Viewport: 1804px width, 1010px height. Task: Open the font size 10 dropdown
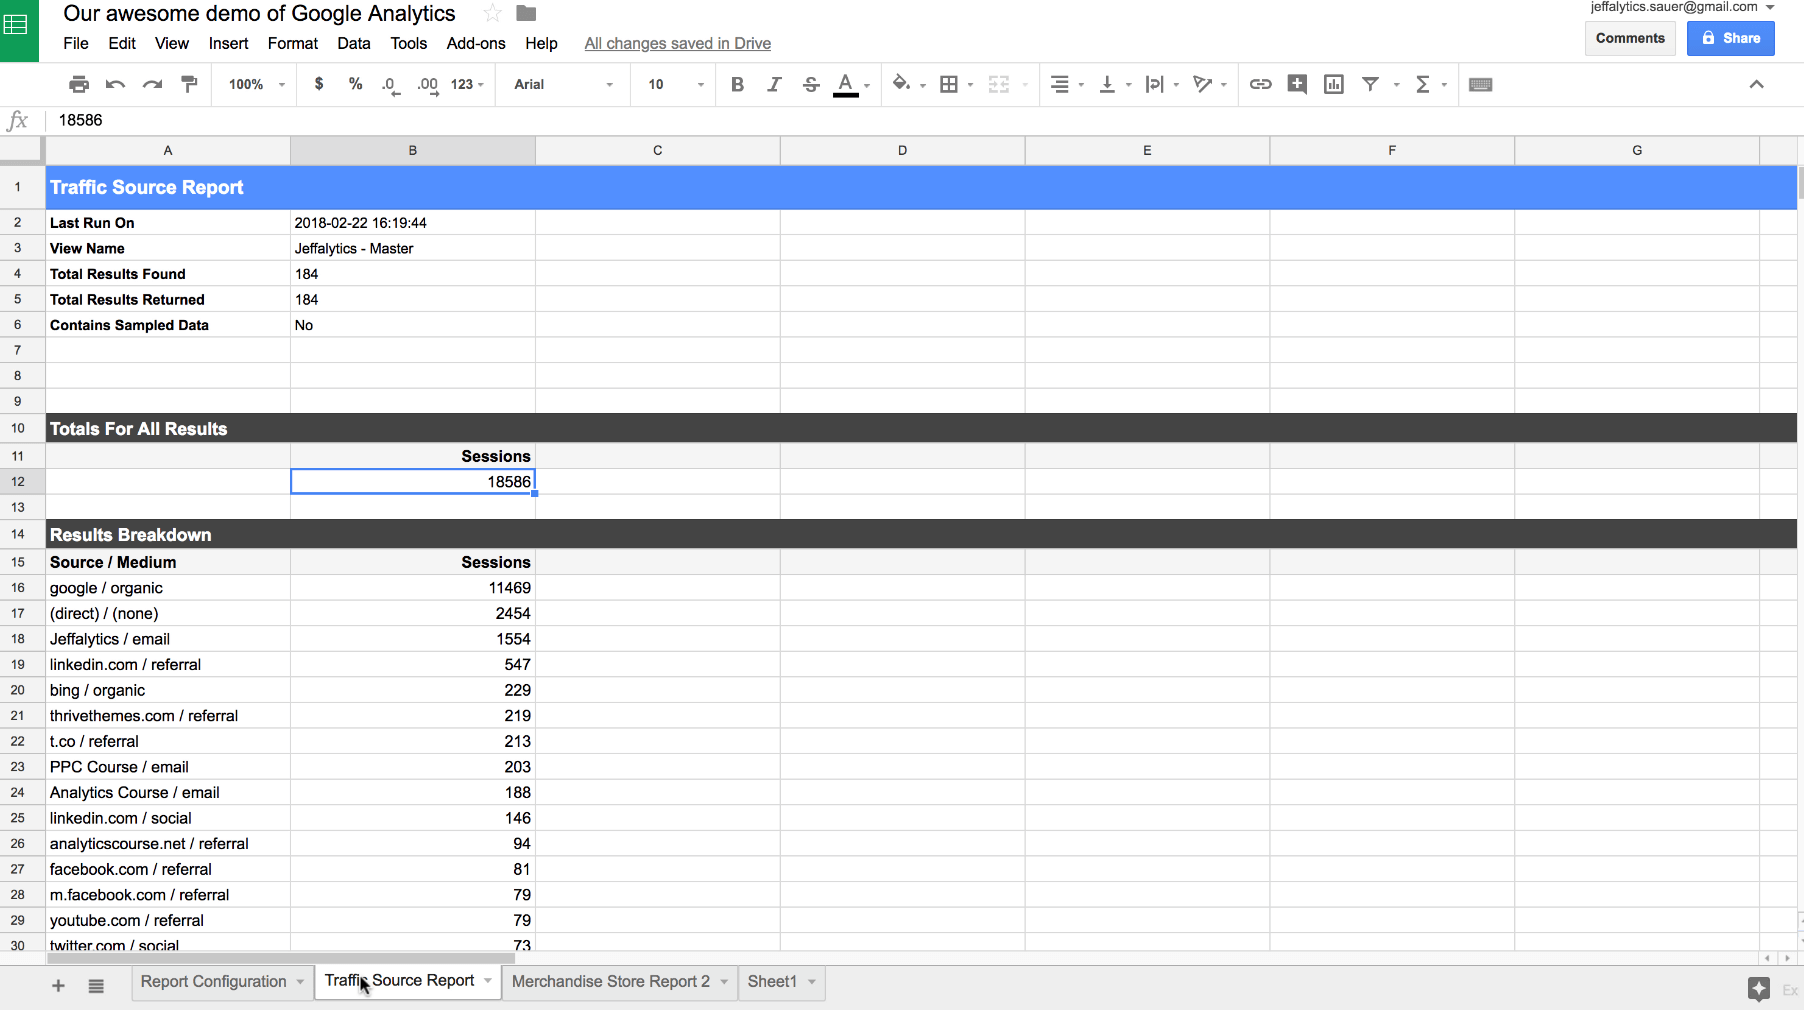[676, 84]
